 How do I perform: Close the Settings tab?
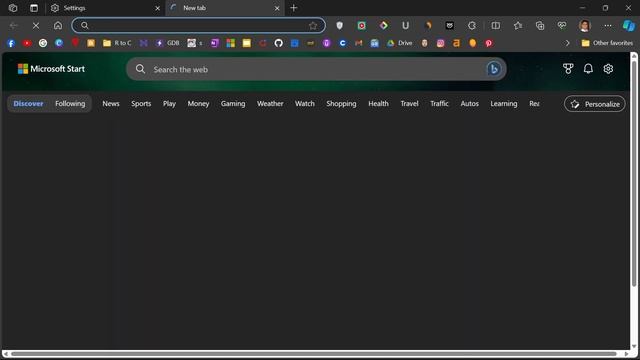(158, 8)
